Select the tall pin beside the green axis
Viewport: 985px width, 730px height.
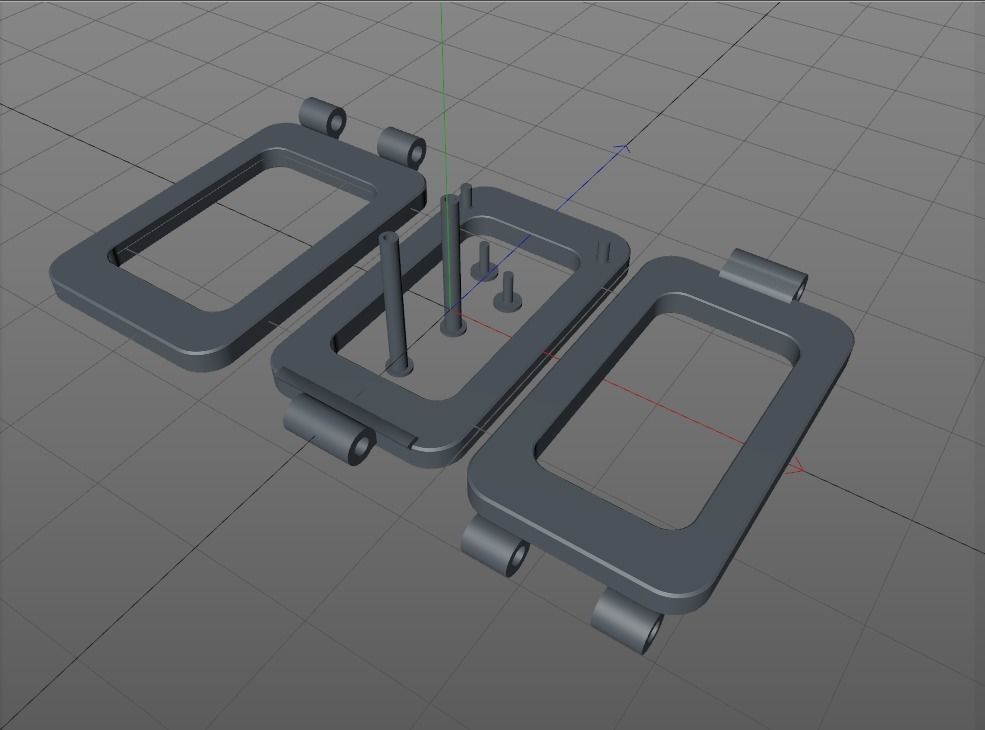451,264
